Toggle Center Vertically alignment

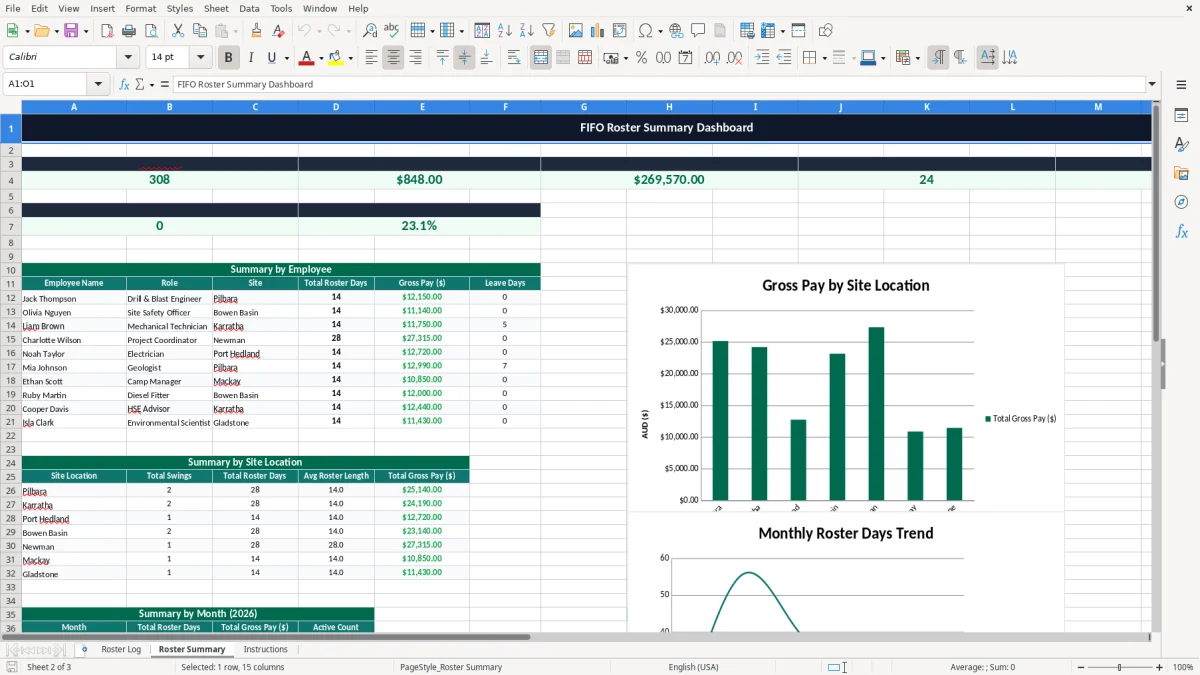point(464,58)
